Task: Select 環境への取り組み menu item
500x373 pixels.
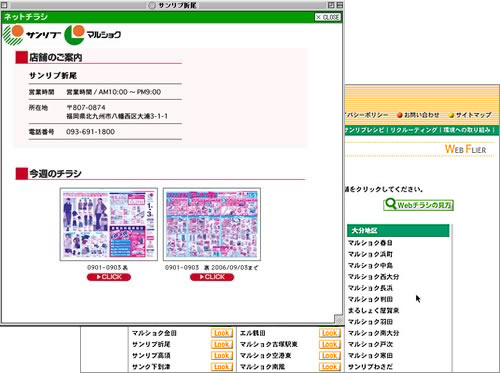Action: 467,130
